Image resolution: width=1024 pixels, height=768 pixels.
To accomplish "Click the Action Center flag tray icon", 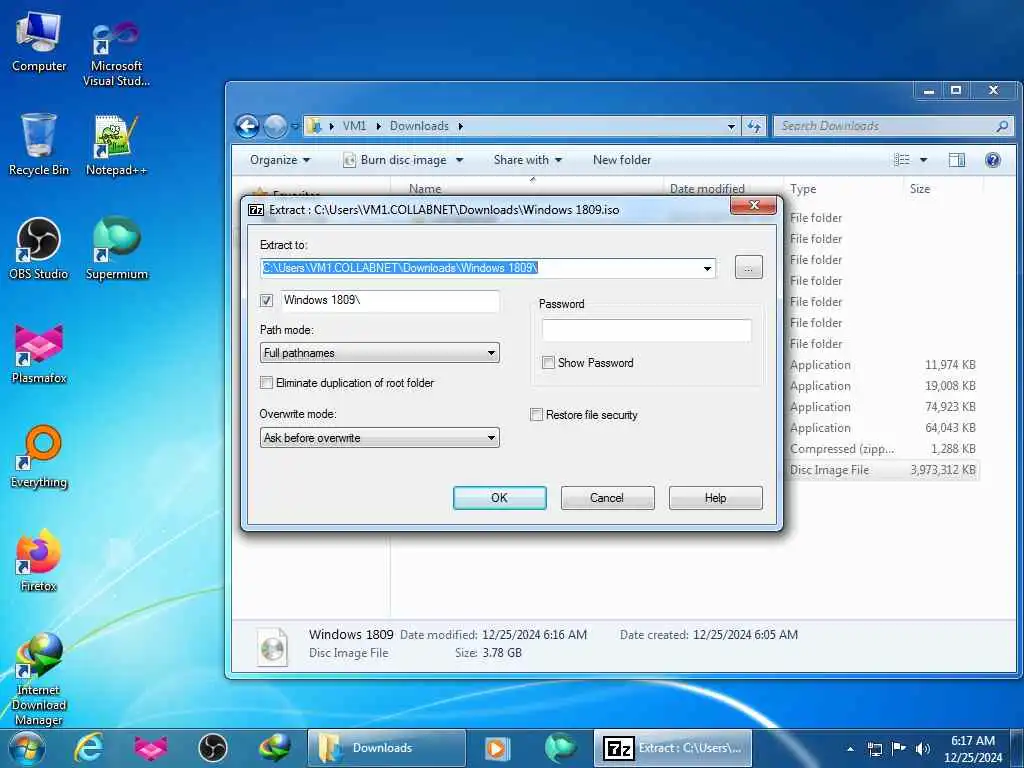I will click(899, 748).
